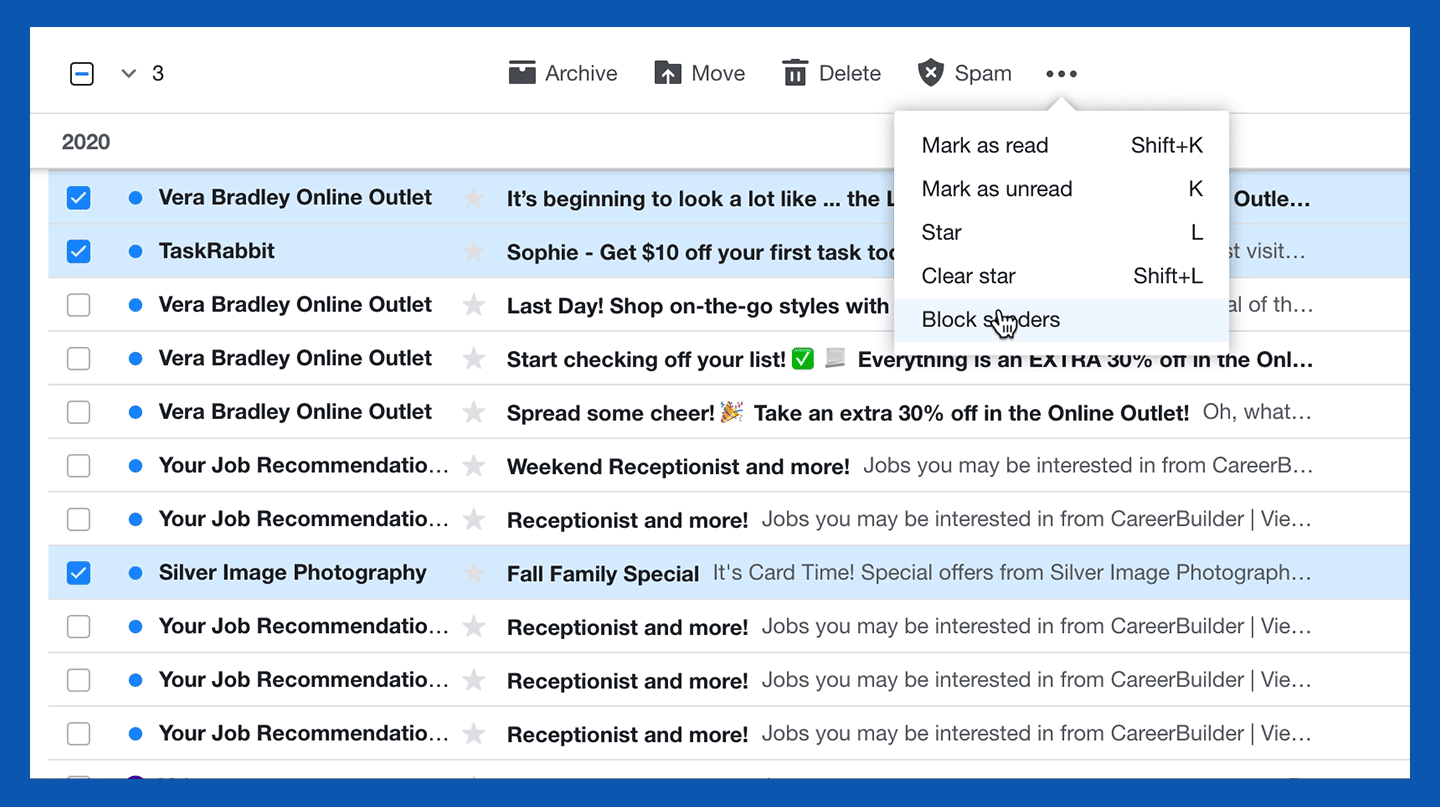This screenshot has height=807, width=1440.
Task: Star the Fall Family Special email
Action: pyautogui.click(x=472, y=572)
